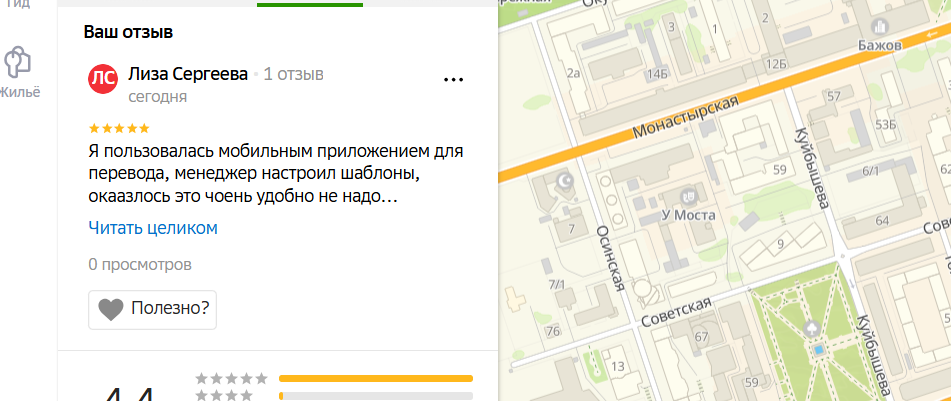Click the five-star row in rating breakdown

[x=334, y=379]
